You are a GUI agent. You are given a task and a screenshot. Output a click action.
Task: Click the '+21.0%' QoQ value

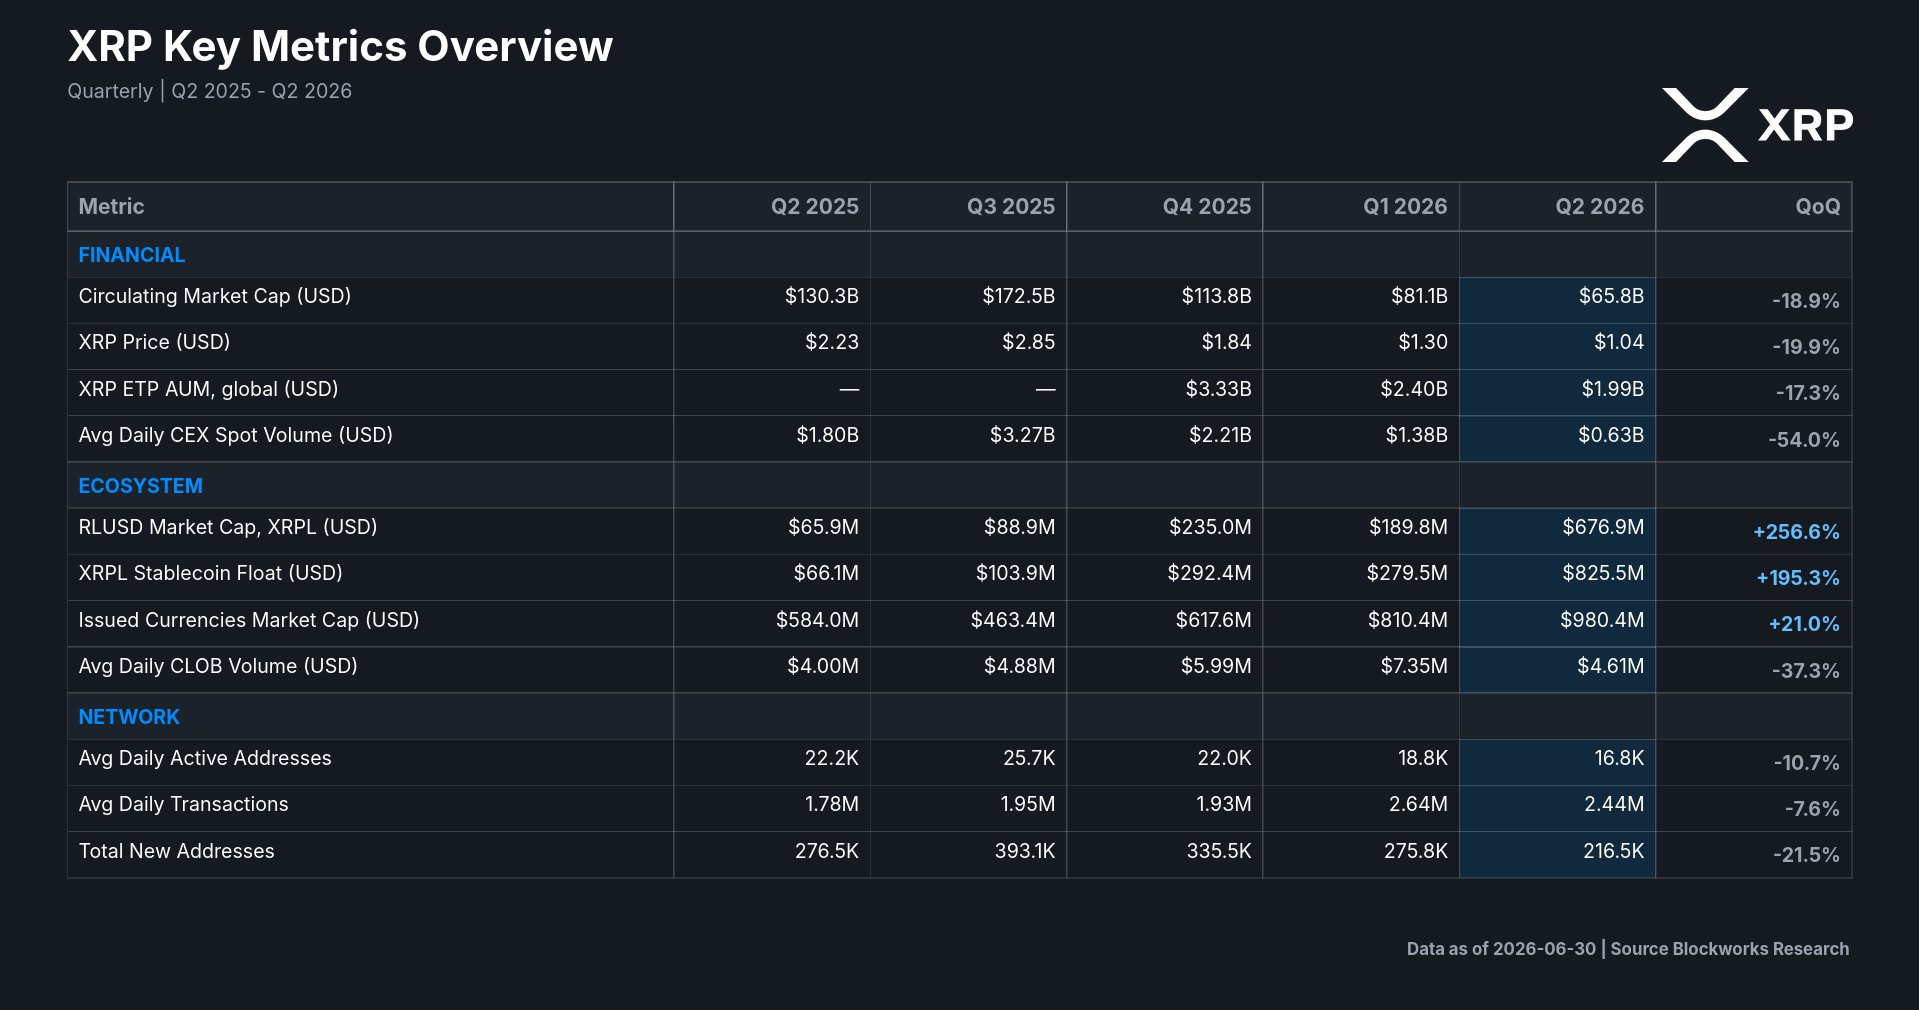(1804, 624)
